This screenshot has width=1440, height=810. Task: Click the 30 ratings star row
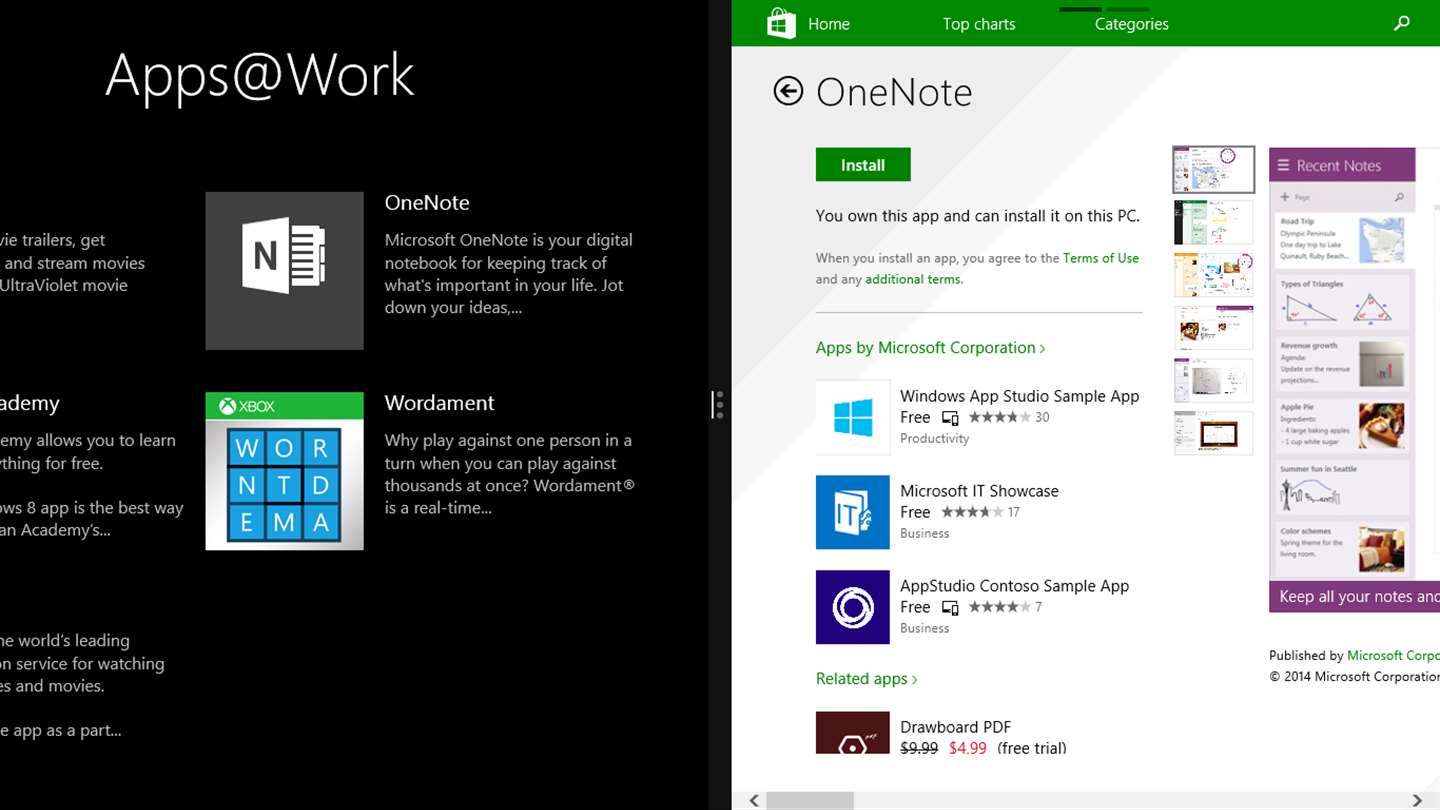click(x=998, y=417)
